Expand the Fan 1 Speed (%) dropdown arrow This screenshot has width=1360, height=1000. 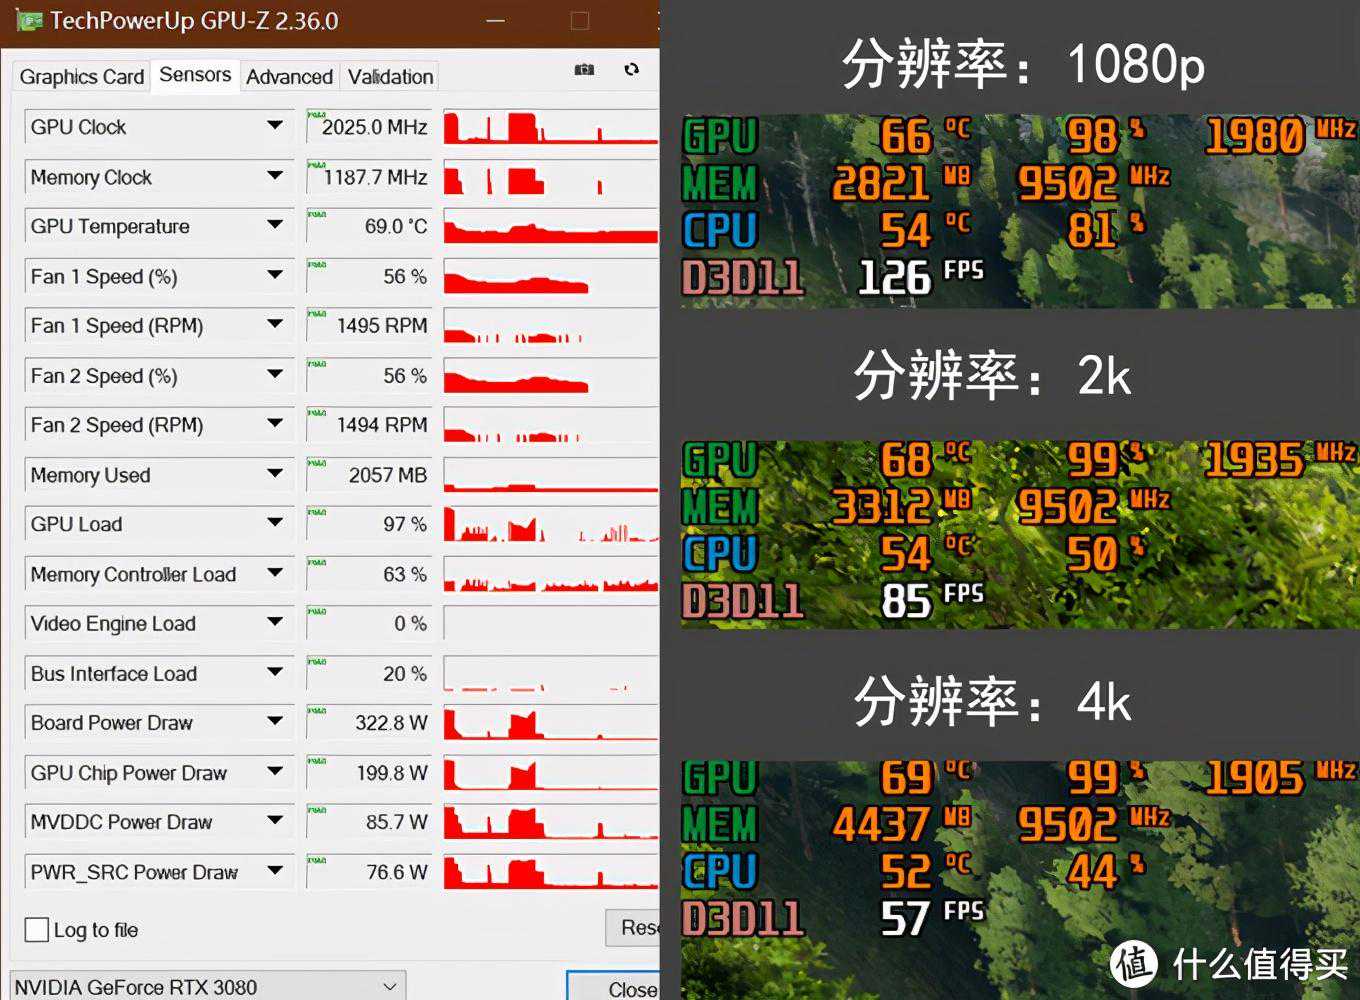click(x=274, y=275)
